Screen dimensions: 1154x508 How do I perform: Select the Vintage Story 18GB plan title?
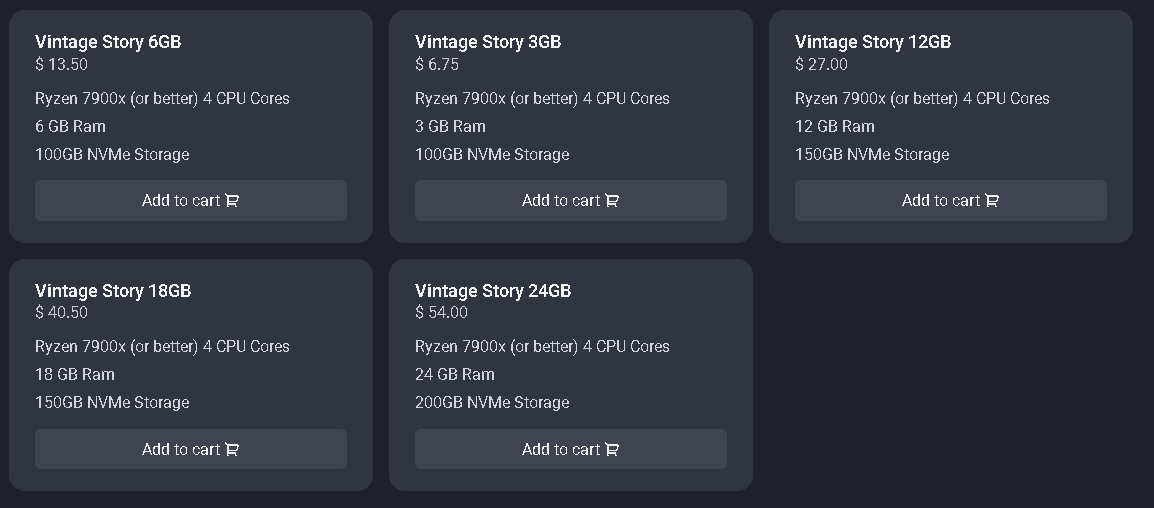click(x=113, y=291)
